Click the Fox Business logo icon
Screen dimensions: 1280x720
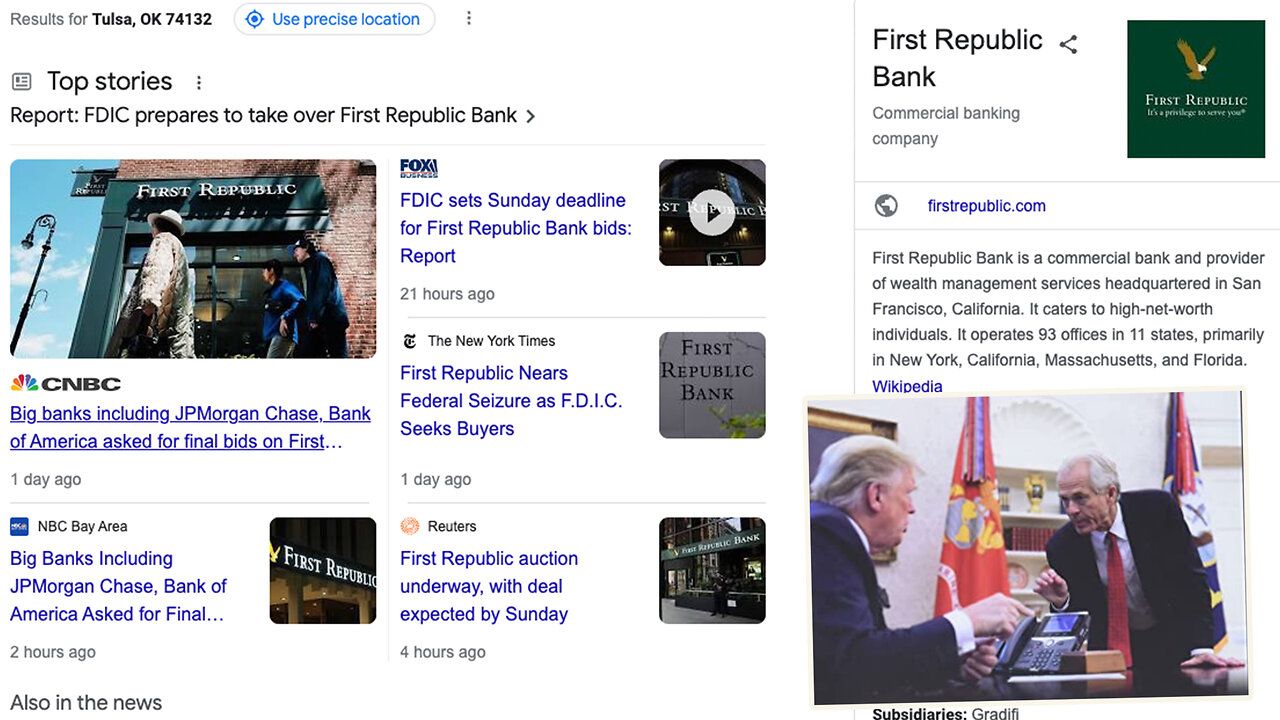coord(419,168)
